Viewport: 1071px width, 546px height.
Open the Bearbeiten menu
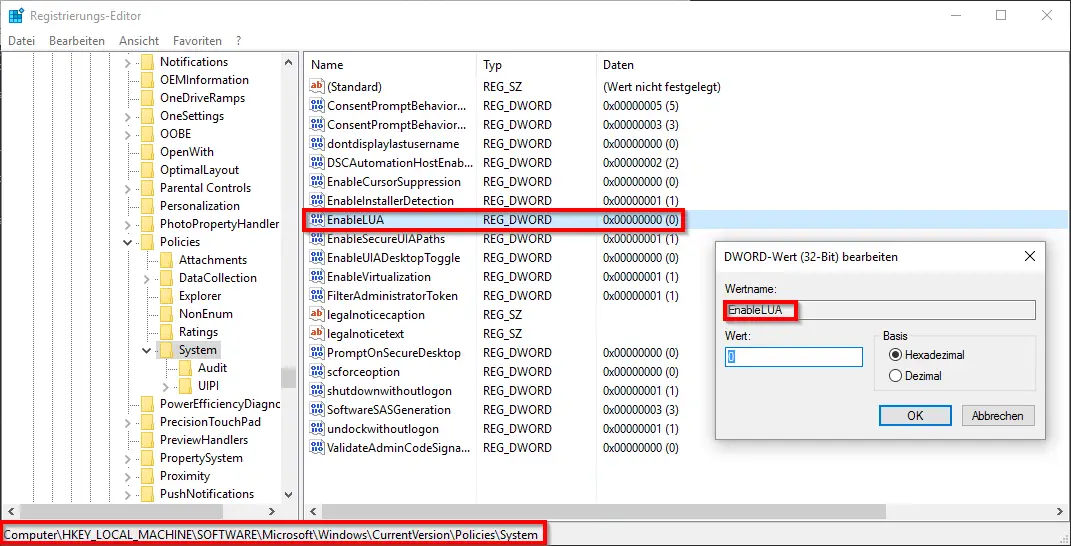click(x=76, y=41)
